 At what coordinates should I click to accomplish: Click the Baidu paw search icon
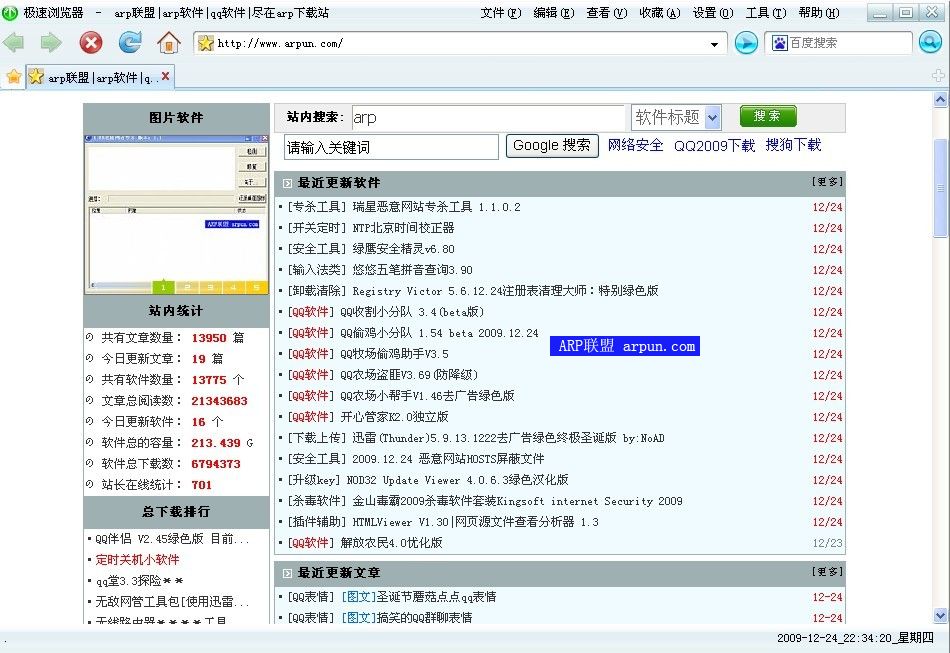tap(780, 43)
